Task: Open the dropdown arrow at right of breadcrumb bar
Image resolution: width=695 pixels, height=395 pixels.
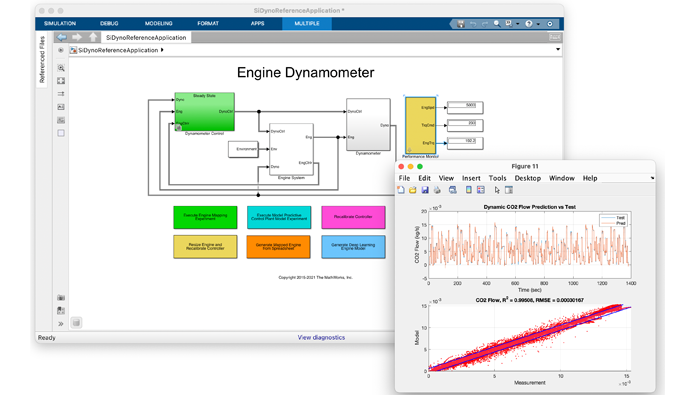Action: [x=558, y=49]
